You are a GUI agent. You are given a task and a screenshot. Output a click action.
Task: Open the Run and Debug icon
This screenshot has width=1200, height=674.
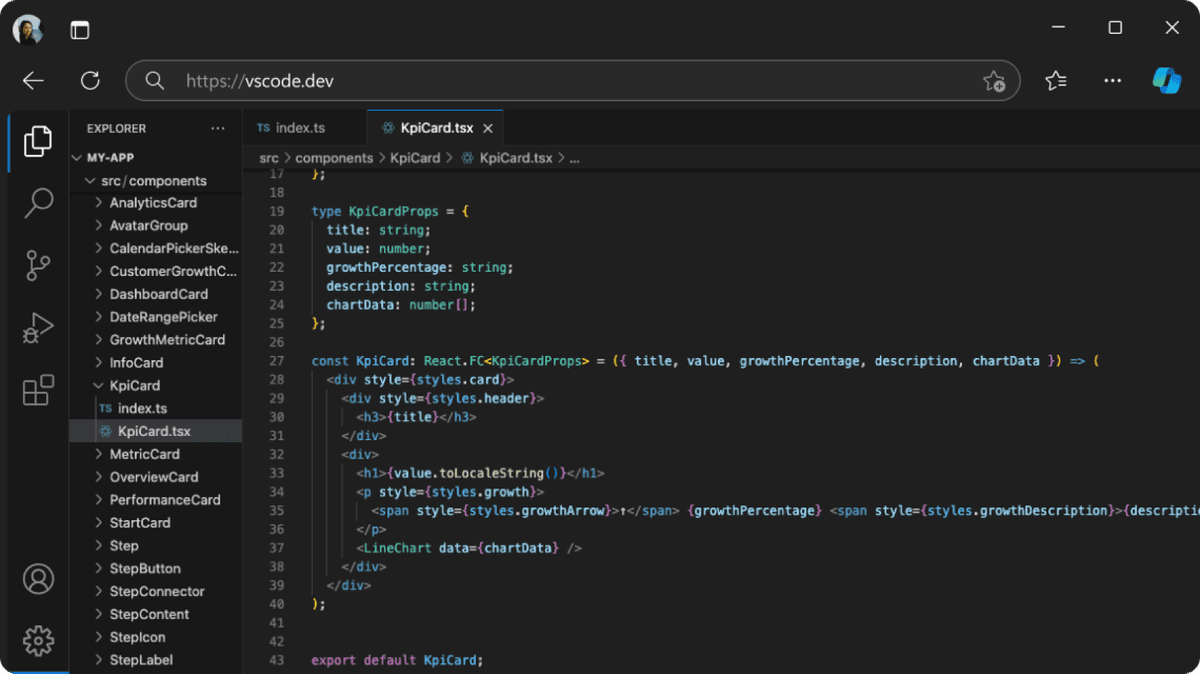(x=38, y=328)
